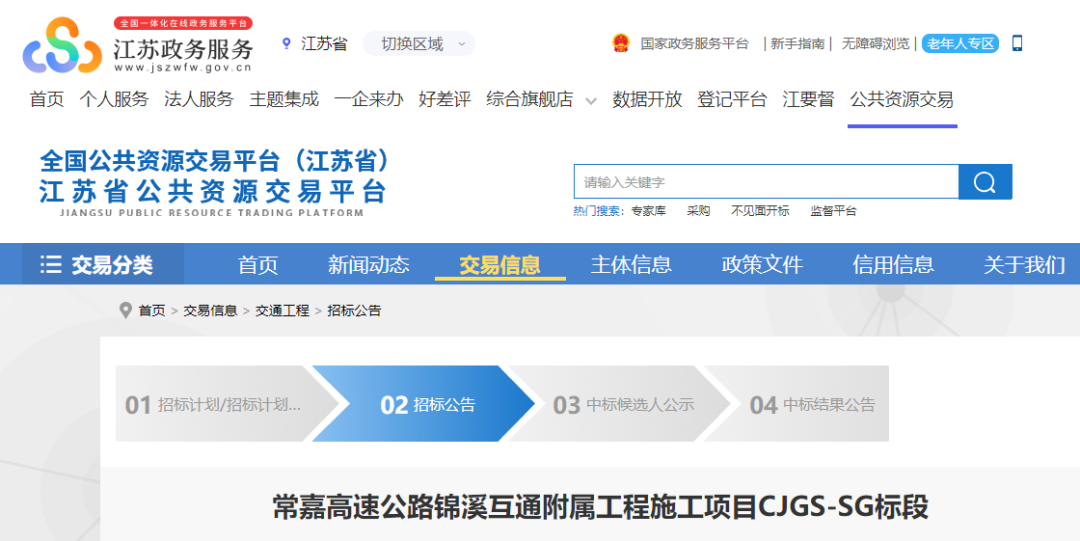Viewport: 1080px width, 541px height.
Task: Select step 03 中标候选人公示
Action: pos(624,405)
